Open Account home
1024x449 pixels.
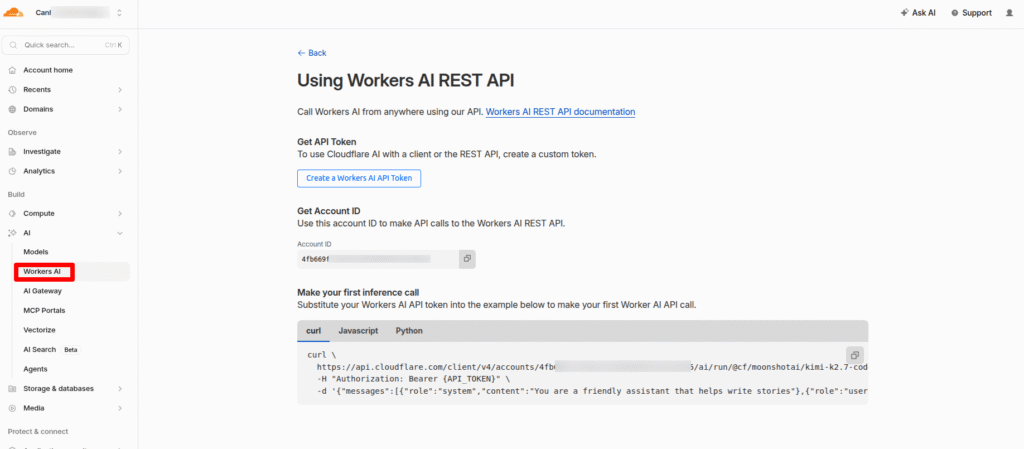[x=48, y=70]
